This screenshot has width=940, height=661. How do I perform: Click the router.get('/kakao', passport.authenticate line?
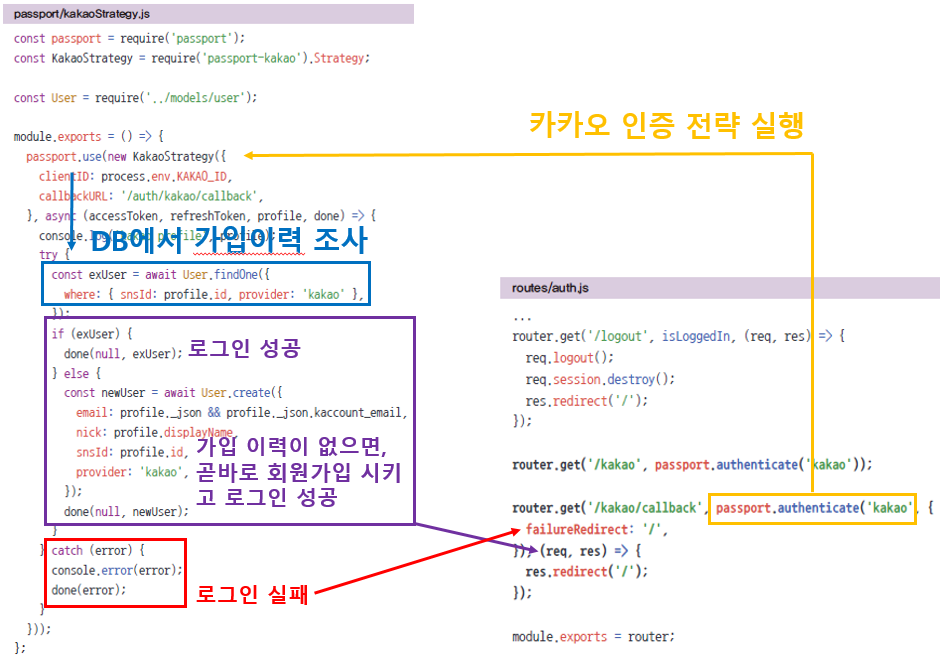(x=692, y=464)
